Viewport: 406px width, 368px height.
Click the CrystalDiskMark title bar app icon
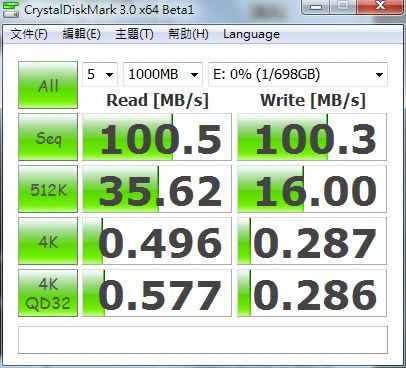point(10,10)
